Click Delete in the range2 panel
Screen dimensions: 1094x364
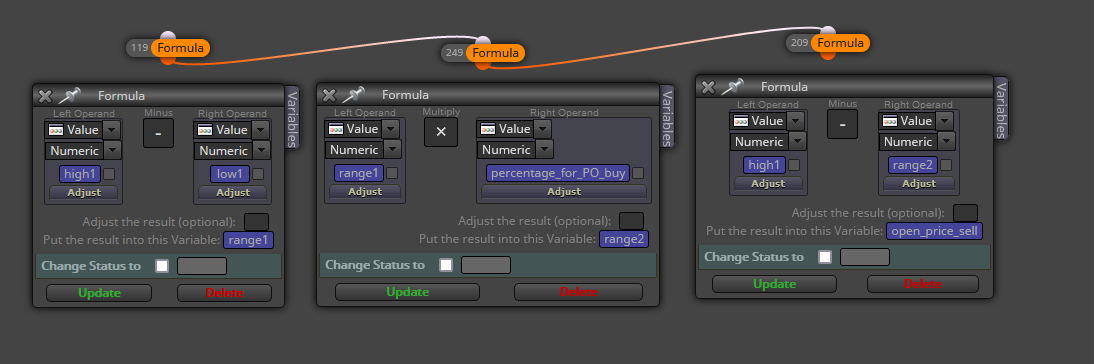pyautogui.click(x=578, y=291)
